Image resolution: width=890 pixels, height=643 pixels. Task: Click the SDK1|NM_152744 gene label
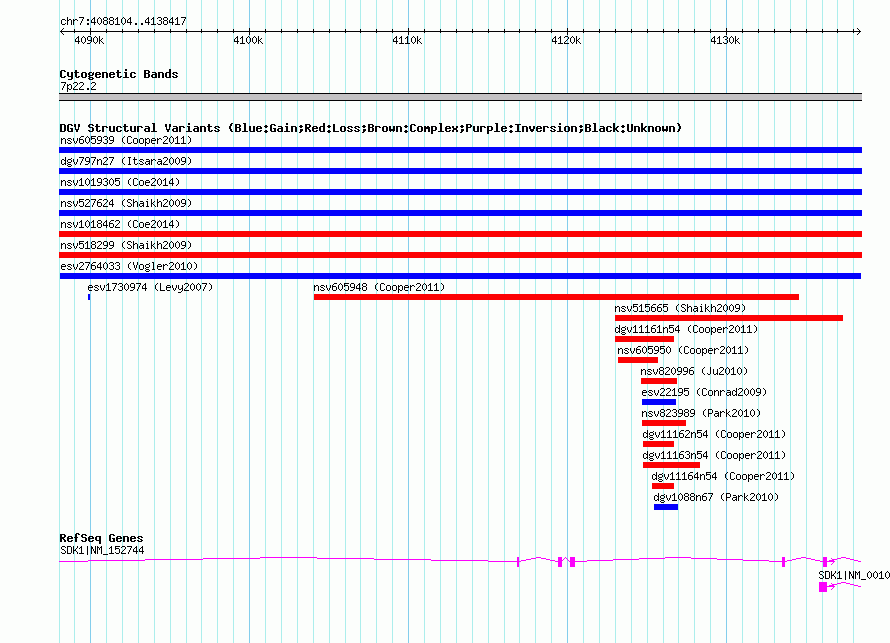click(x=101, y=550)
